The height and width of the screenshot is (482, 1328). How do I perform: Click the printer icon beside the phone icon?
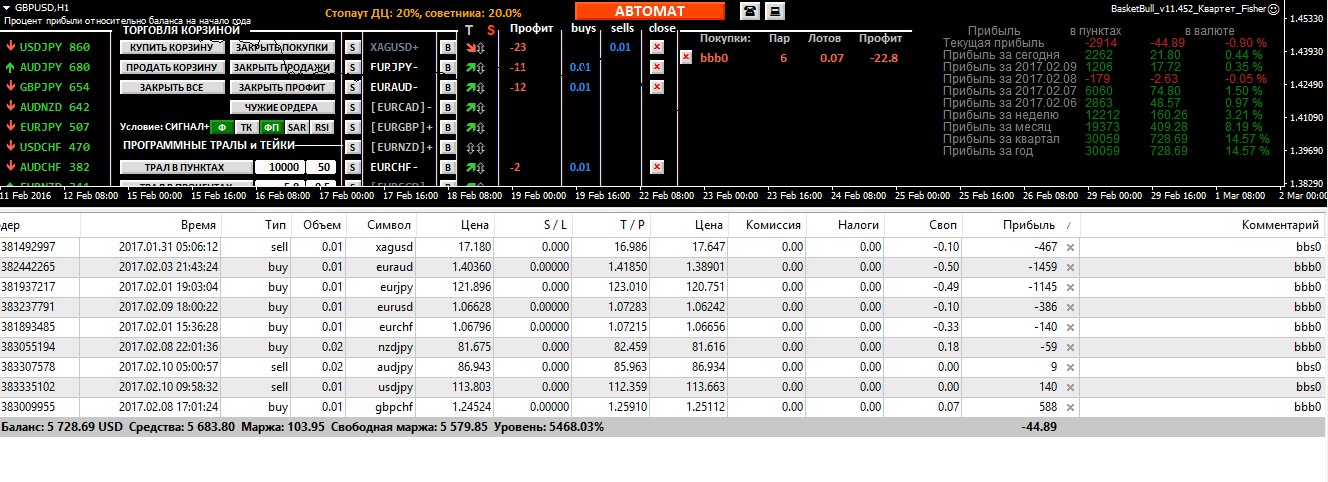coord(776,11)
